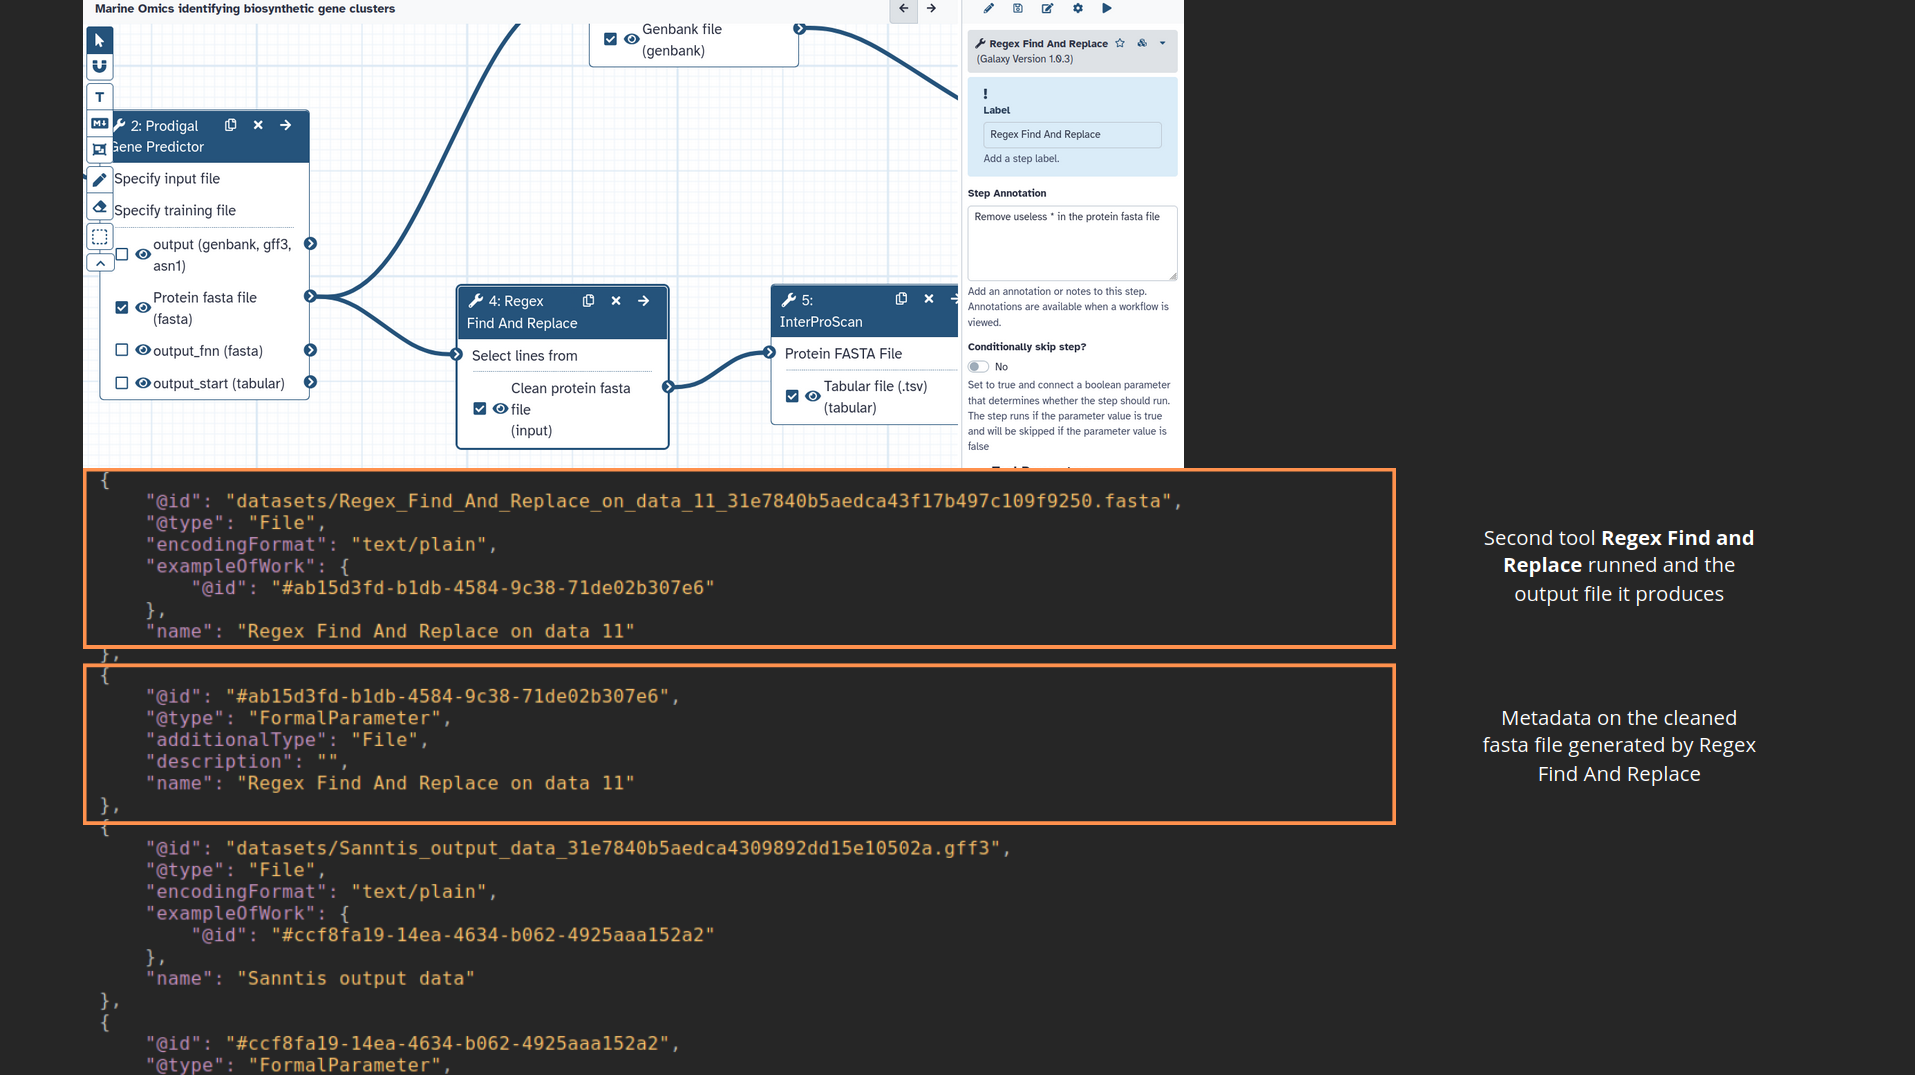Click arrow icon on Prodigal node header

[x=286, y=125]
